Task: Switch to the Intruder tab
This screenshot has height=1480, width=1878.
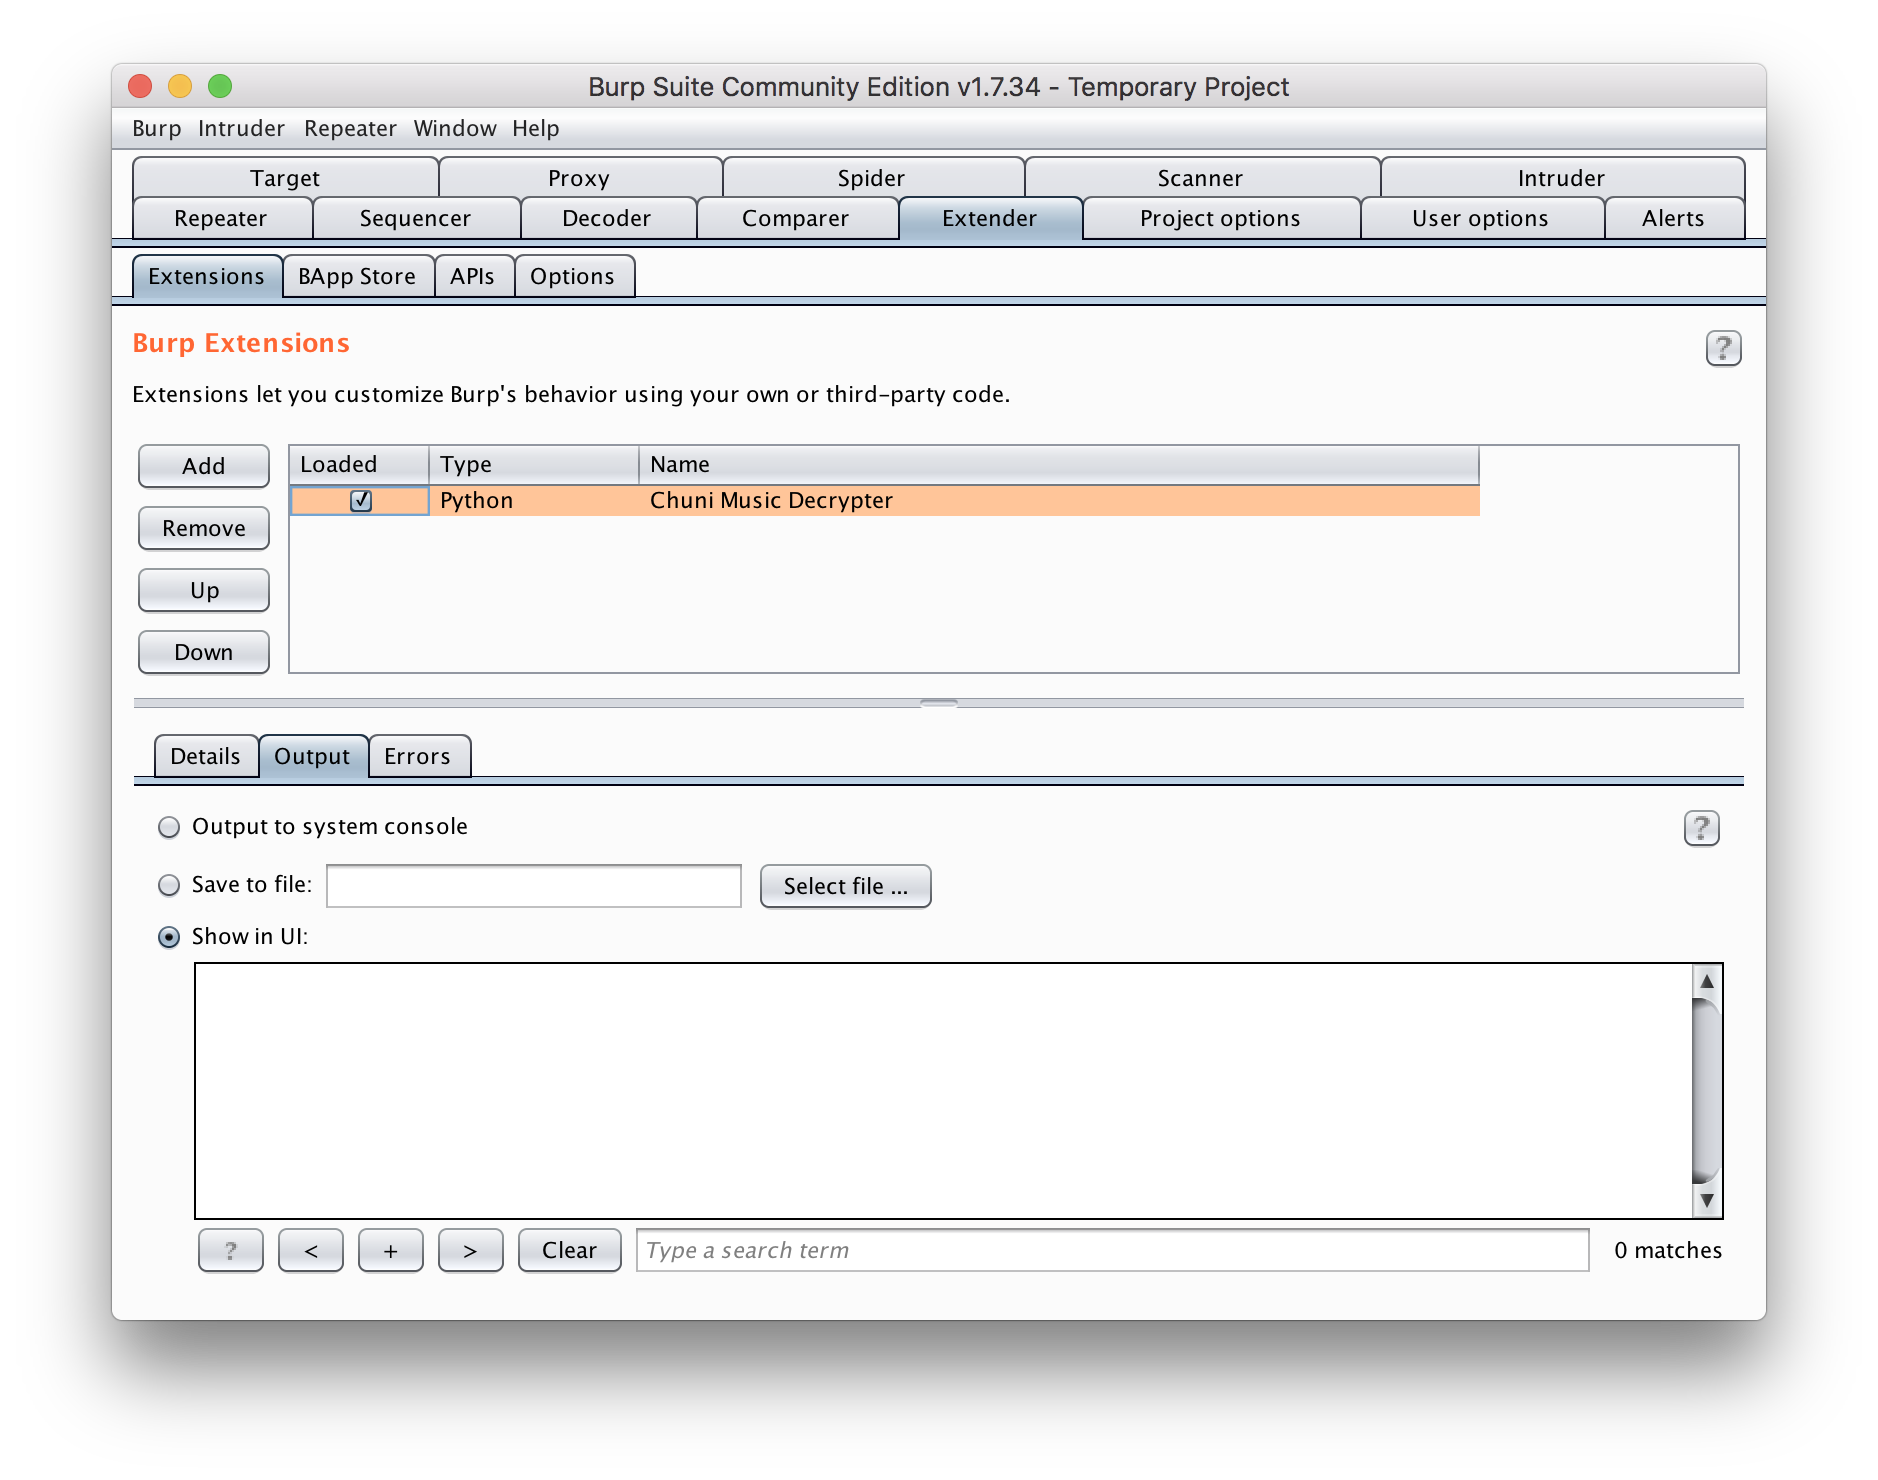Action: (1561, 177)
